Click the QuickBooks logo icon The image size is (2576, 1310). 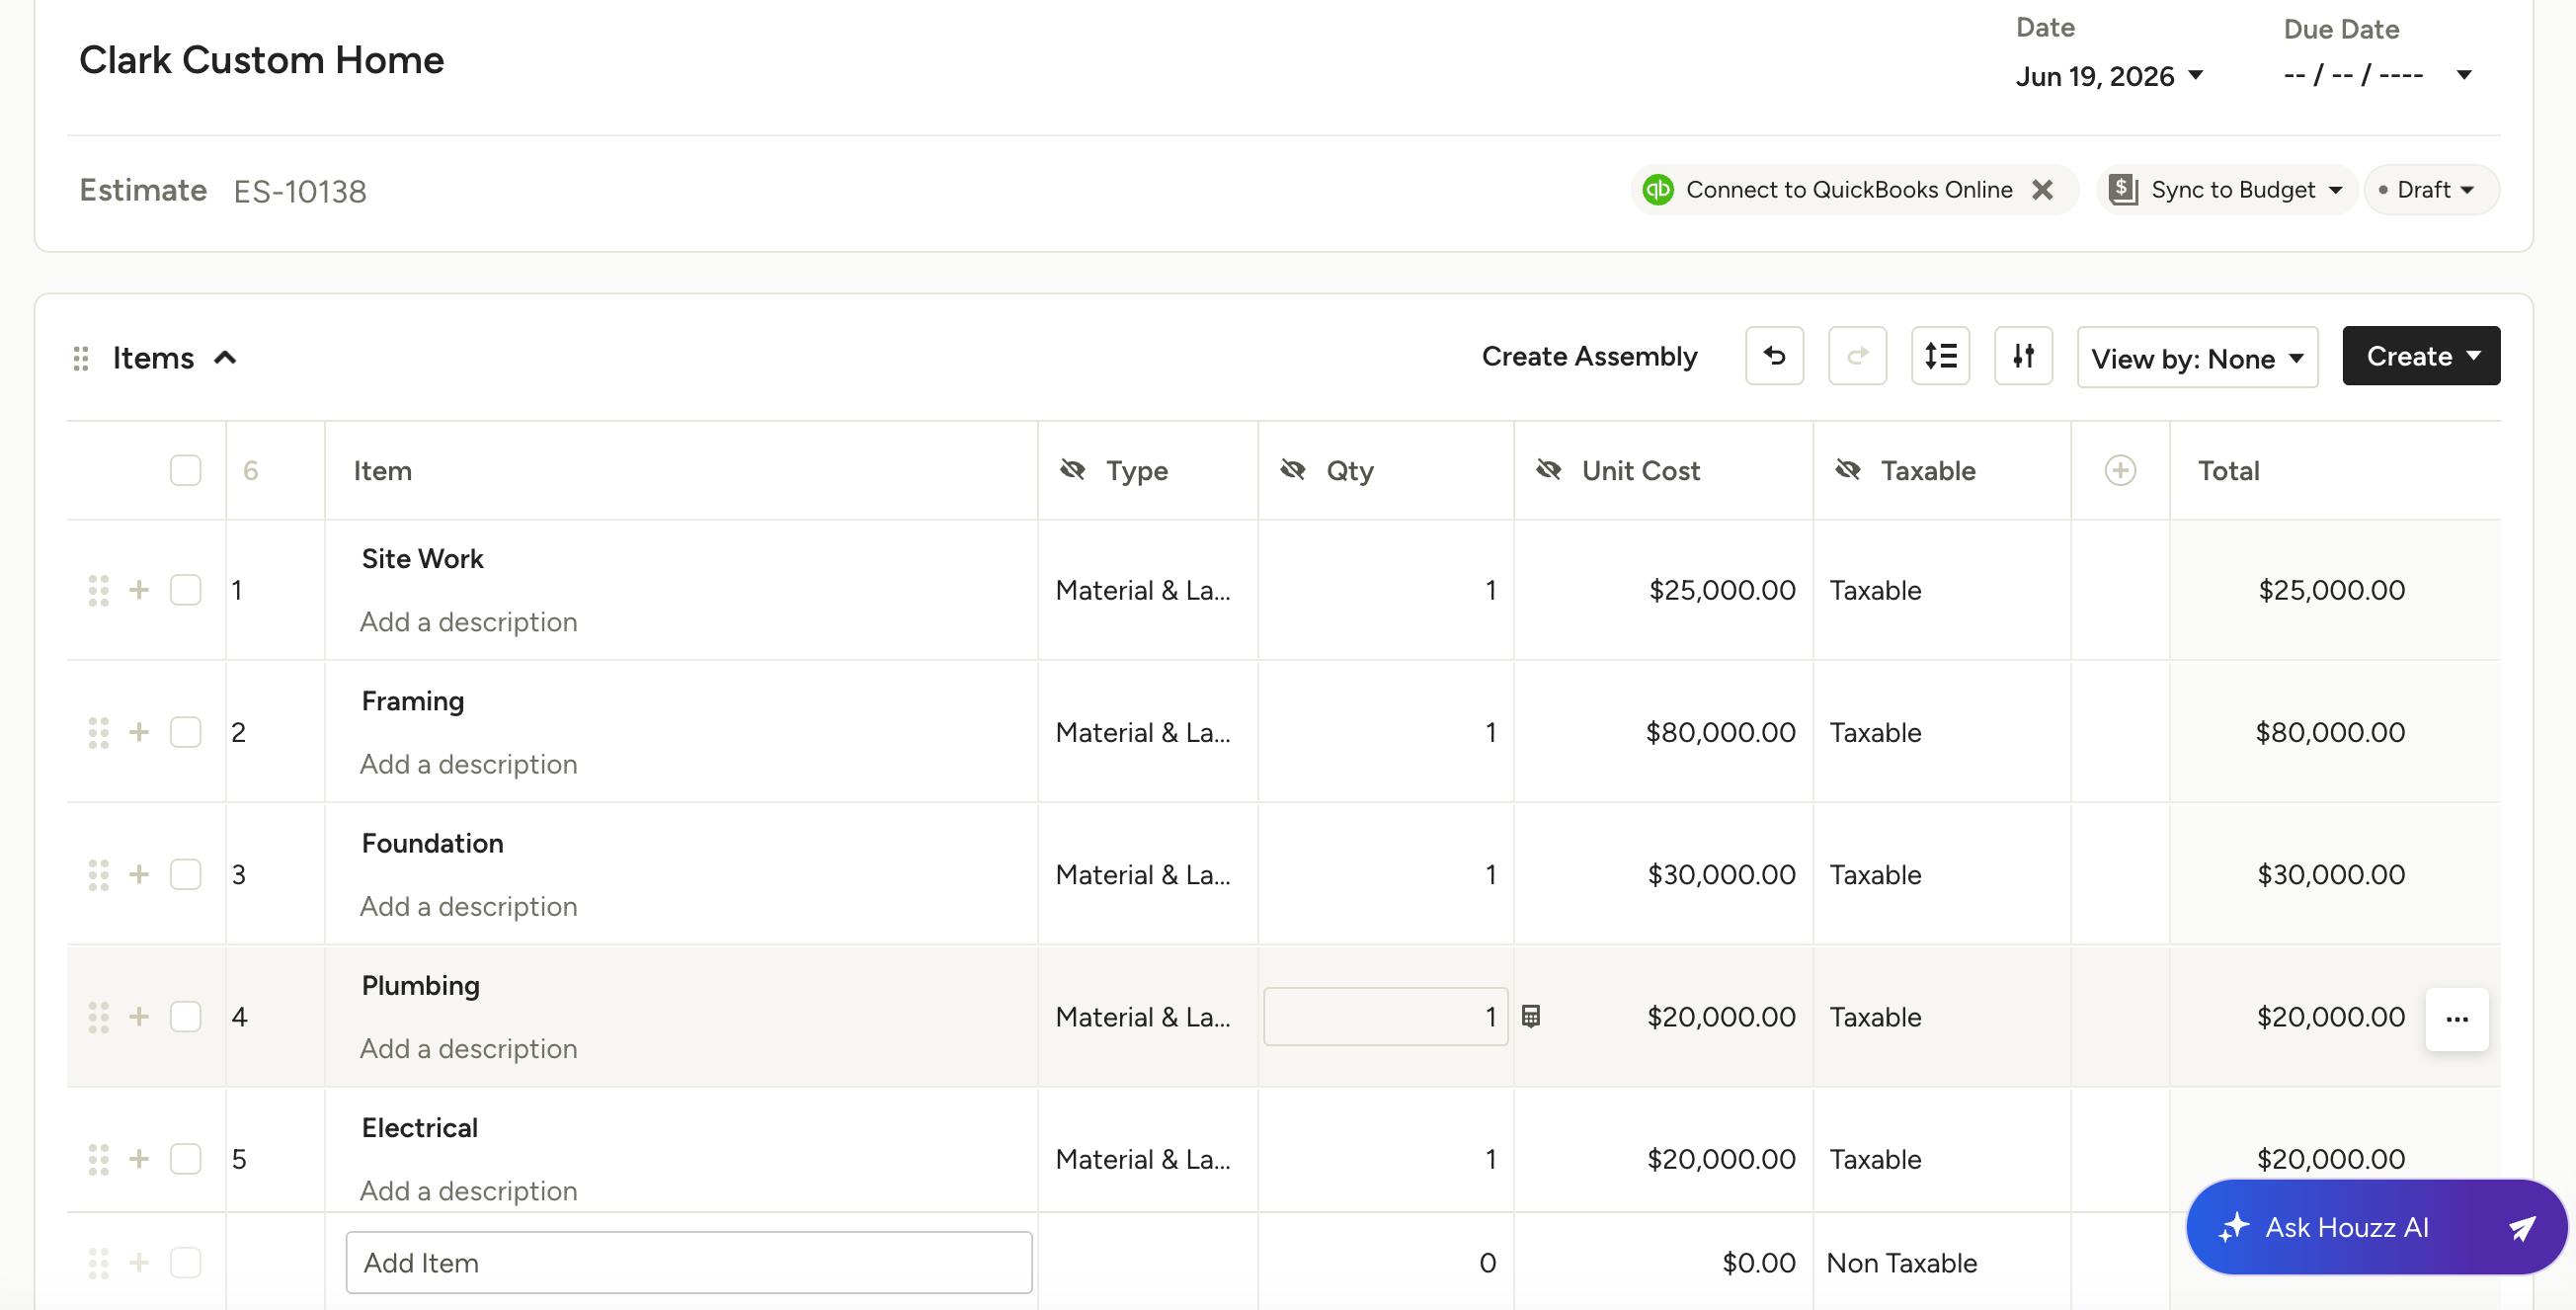pos(1658,189)
